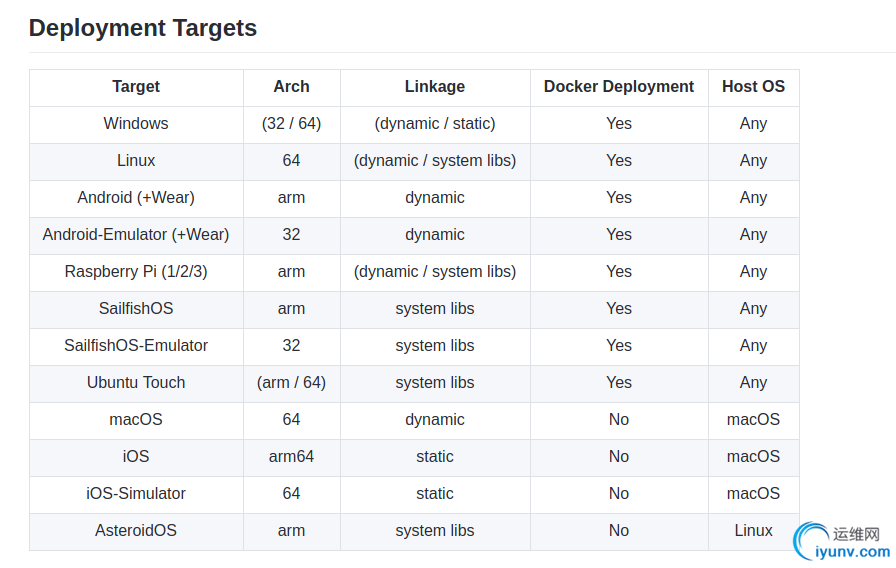This screenshot has width=896, height=568.
Task: Click iOS row's macOS host cell
Action: (753, 457)
